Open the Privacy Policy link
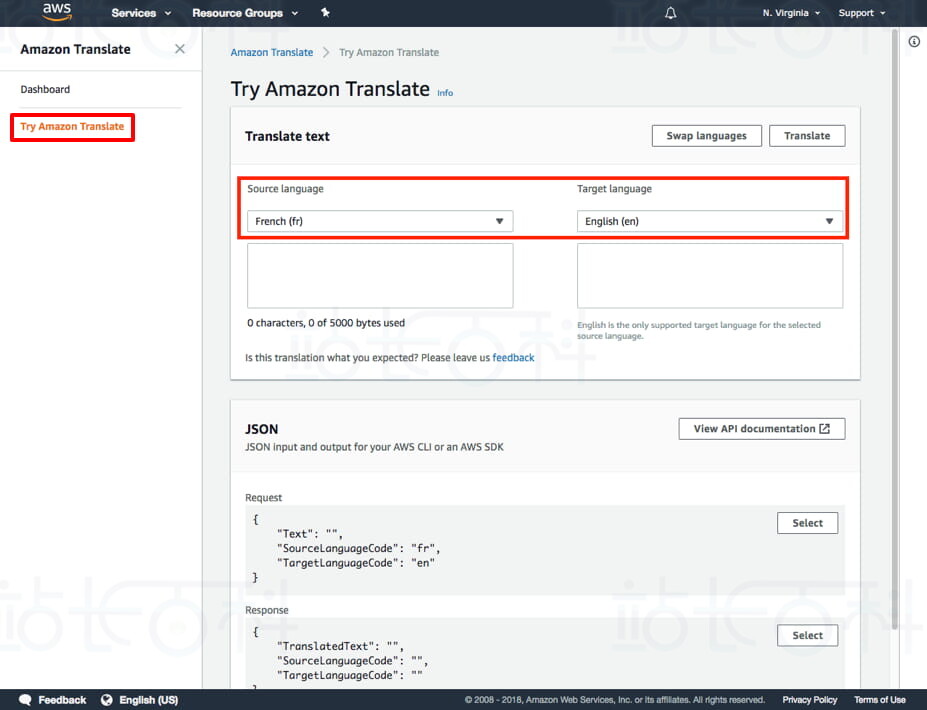The width and height of the screenshot is (927, 710). 809,700
